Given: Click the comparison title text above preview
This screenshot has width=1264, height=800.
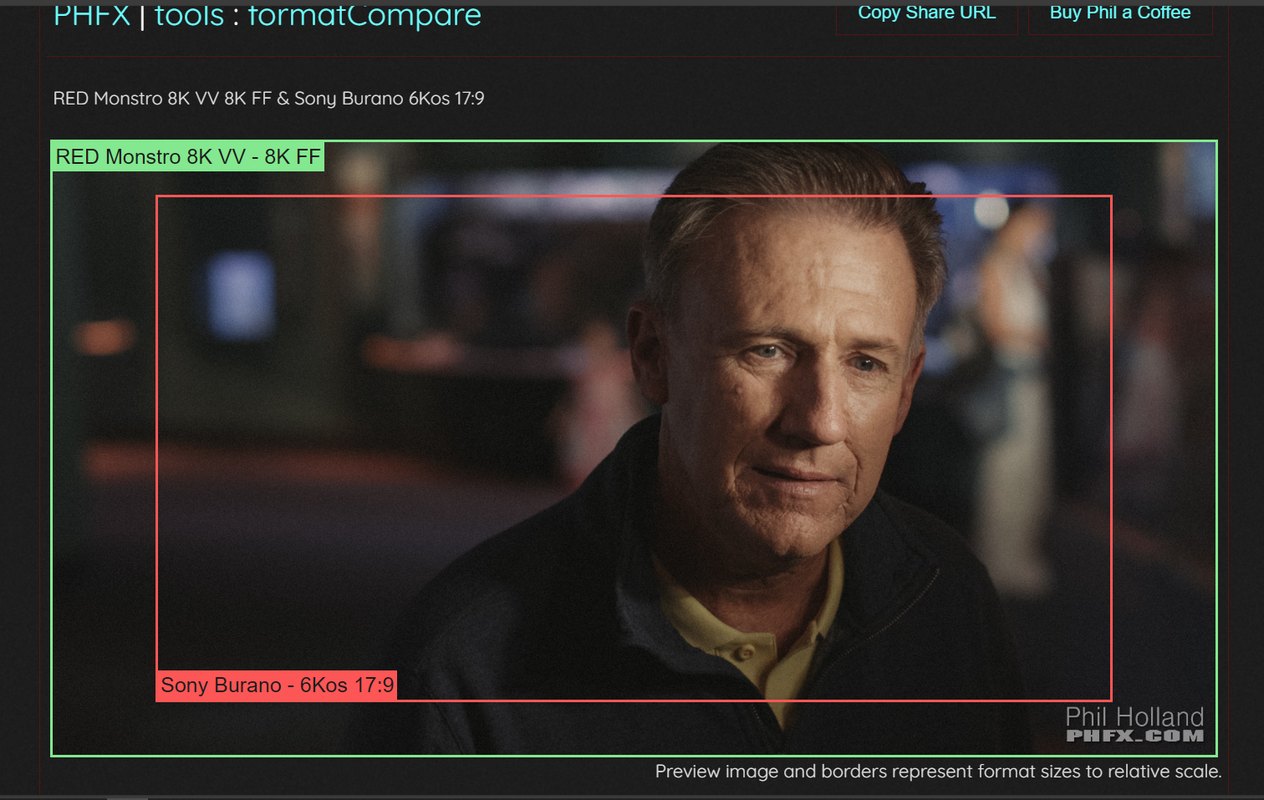Looking at the screenshot, I should click(269, 98).
